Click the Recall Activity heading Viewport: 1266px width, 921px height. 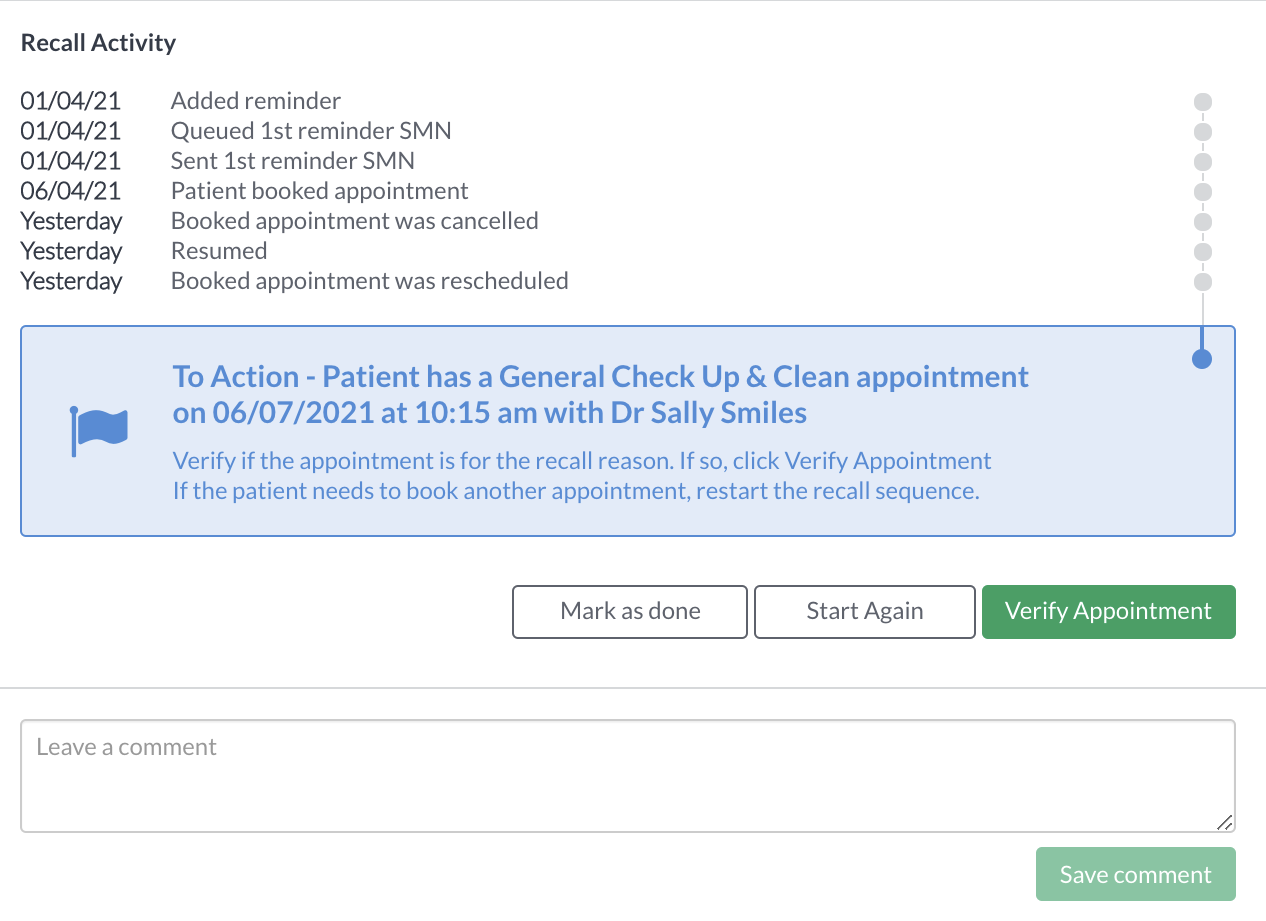click(98, 43)
